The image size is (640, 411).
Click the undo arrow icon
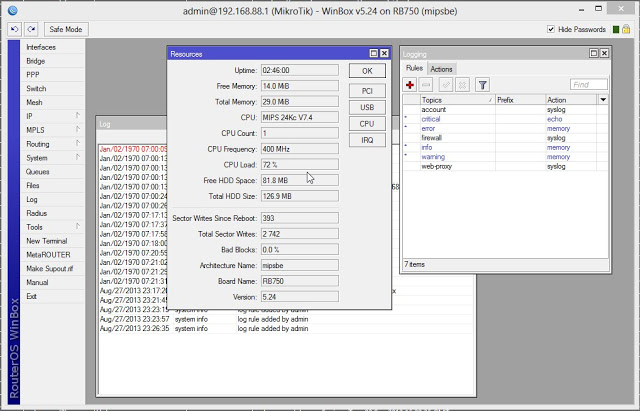[x=15, y=29]
